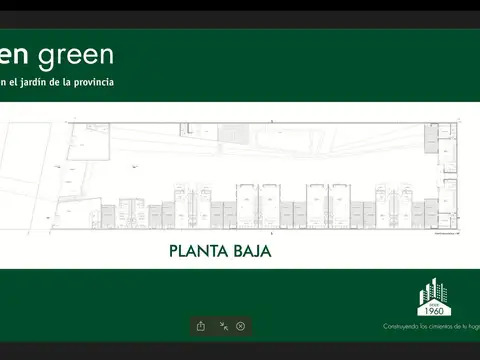Click the 'el jardín de la provincia' subtitle

61,82
